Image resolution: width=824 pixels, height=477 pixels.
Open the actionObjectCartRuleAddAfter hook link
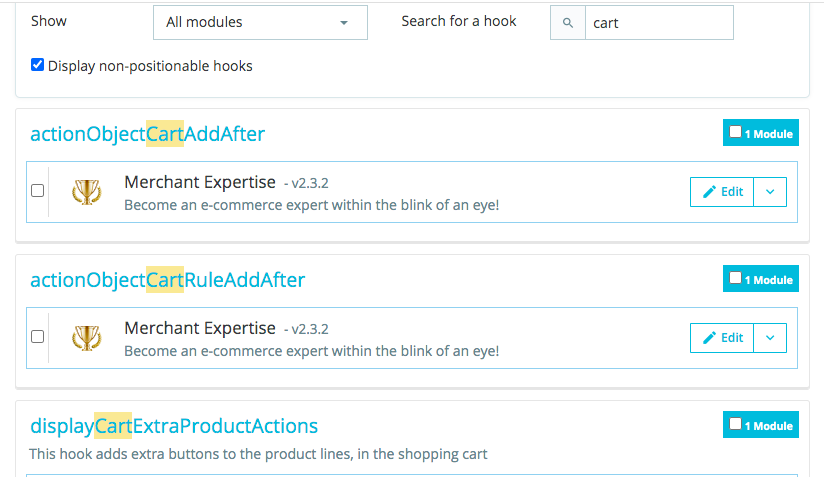click(167, 280)
